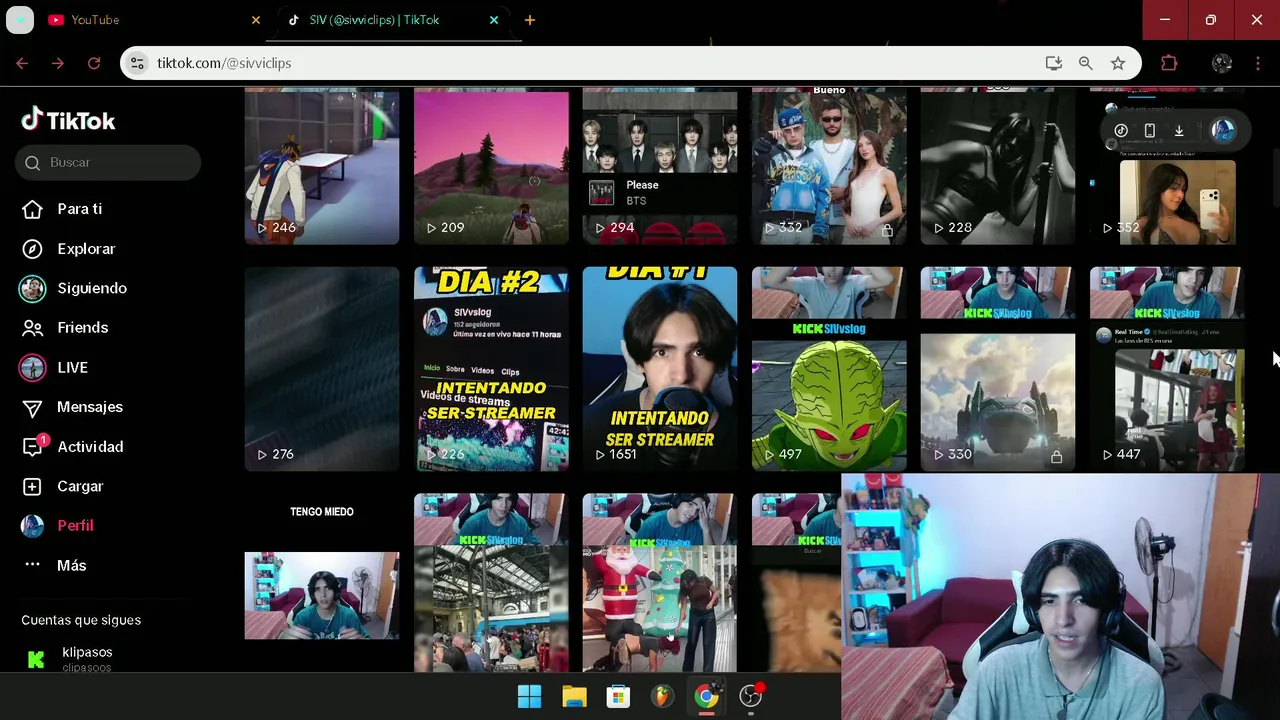Open the train station crowd video
The image size is (1280, 720).
491,582
